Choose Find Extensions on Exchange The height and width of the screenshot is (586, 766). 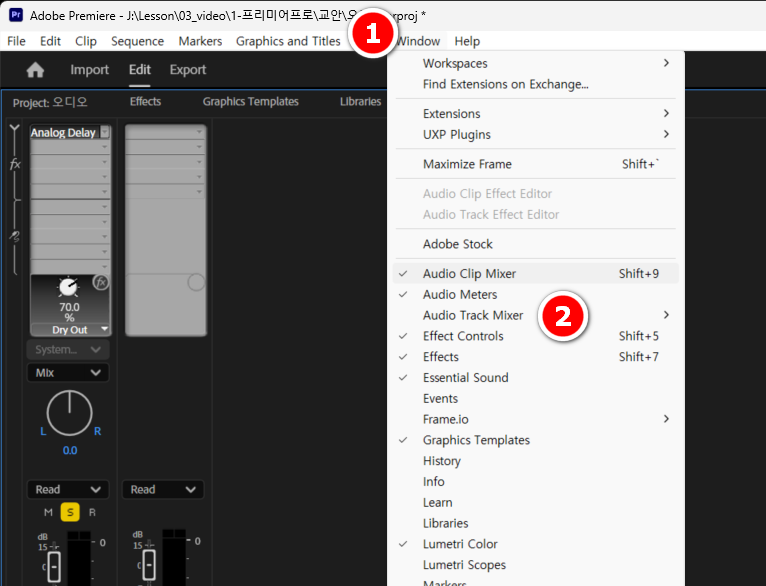coord(535,84)
